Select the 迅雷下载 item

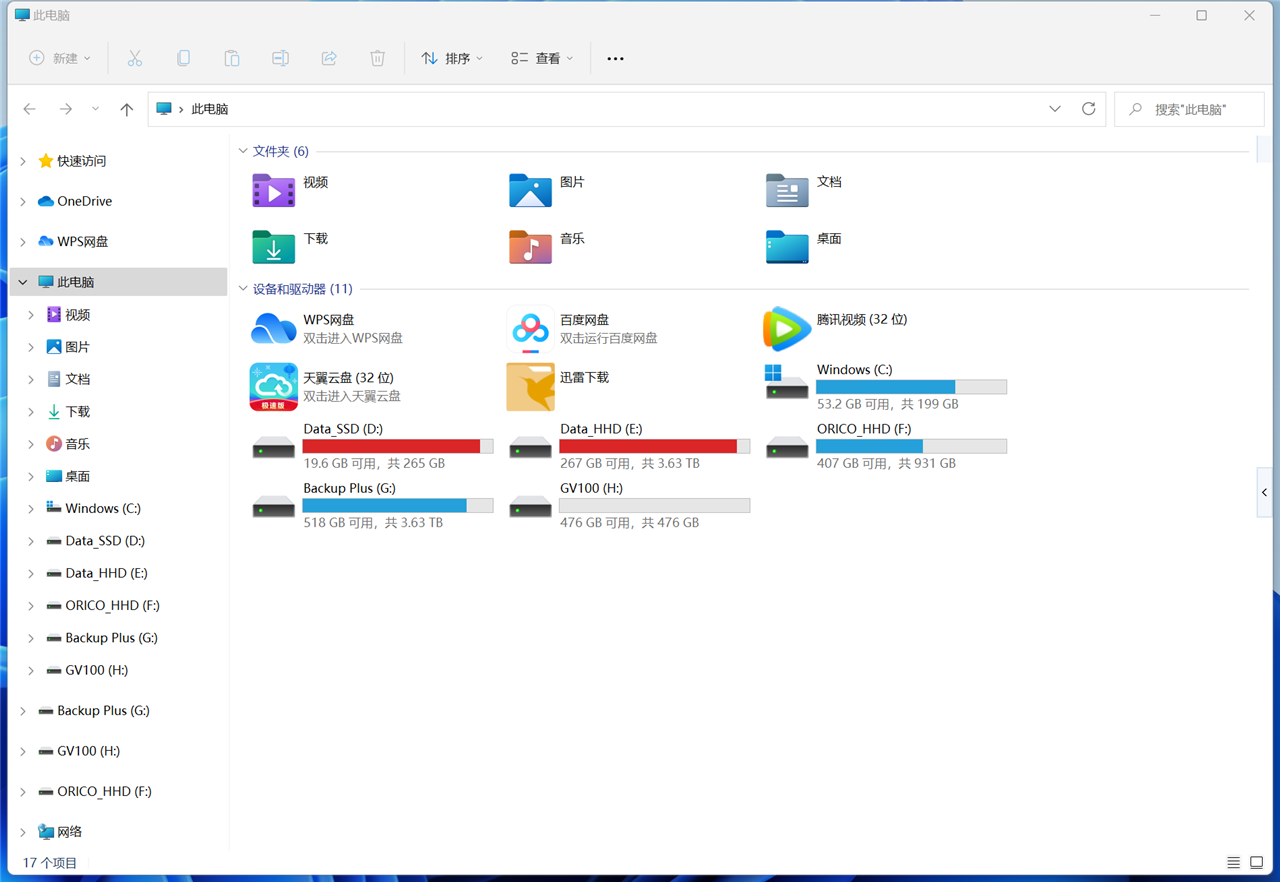[x=558, y=387]
